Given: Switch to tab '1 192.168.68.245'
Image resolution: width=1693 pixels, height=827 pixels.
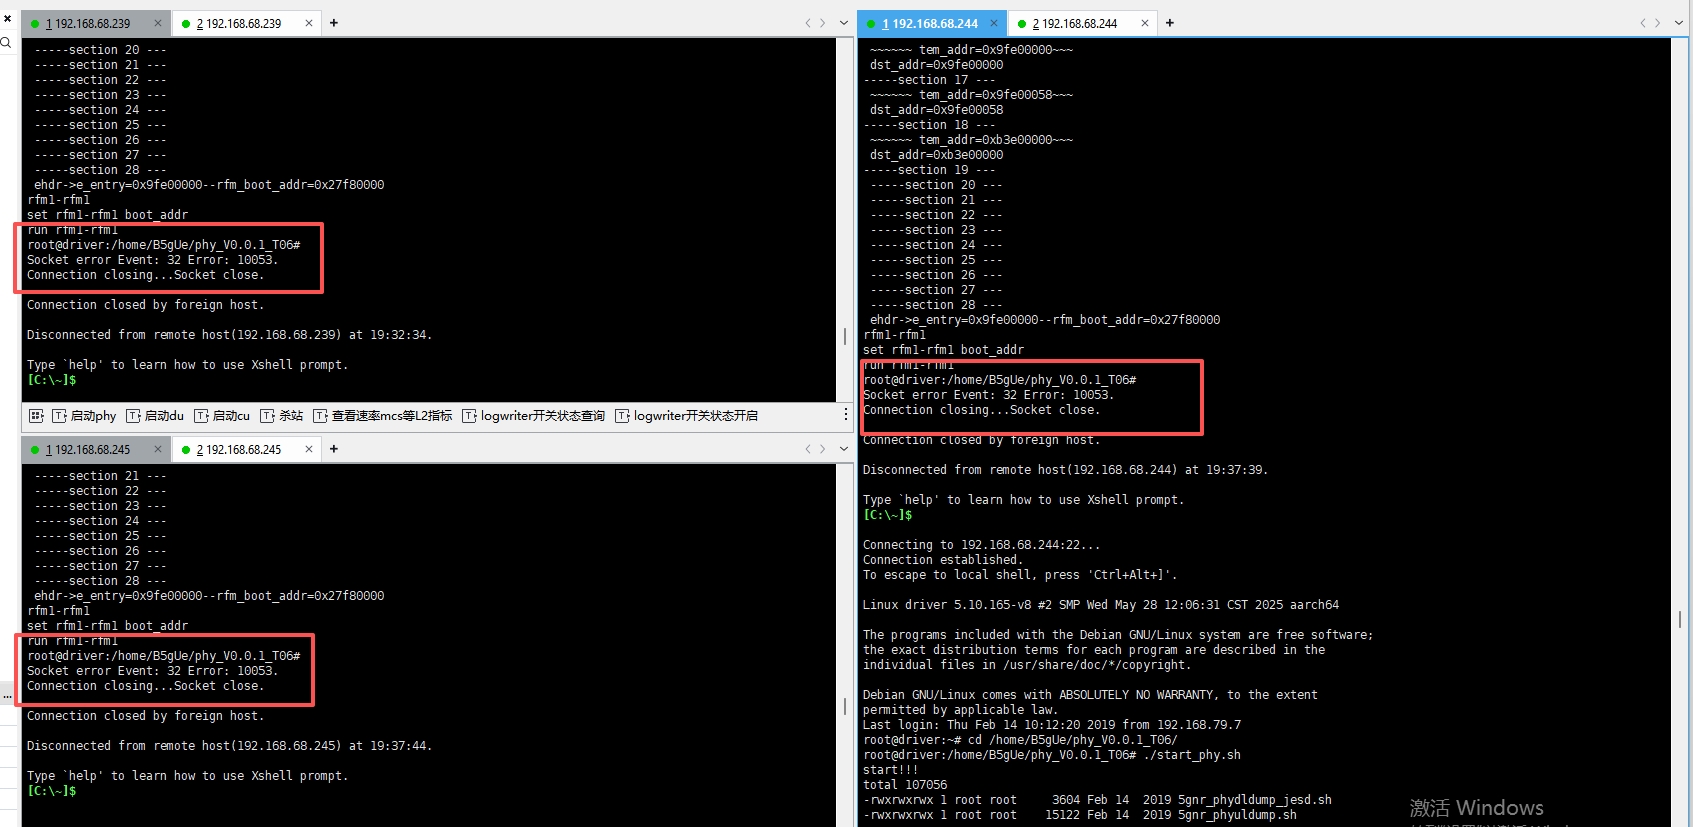Looking at the screenshot, I should pyautogui.click(x=92, y=449).
